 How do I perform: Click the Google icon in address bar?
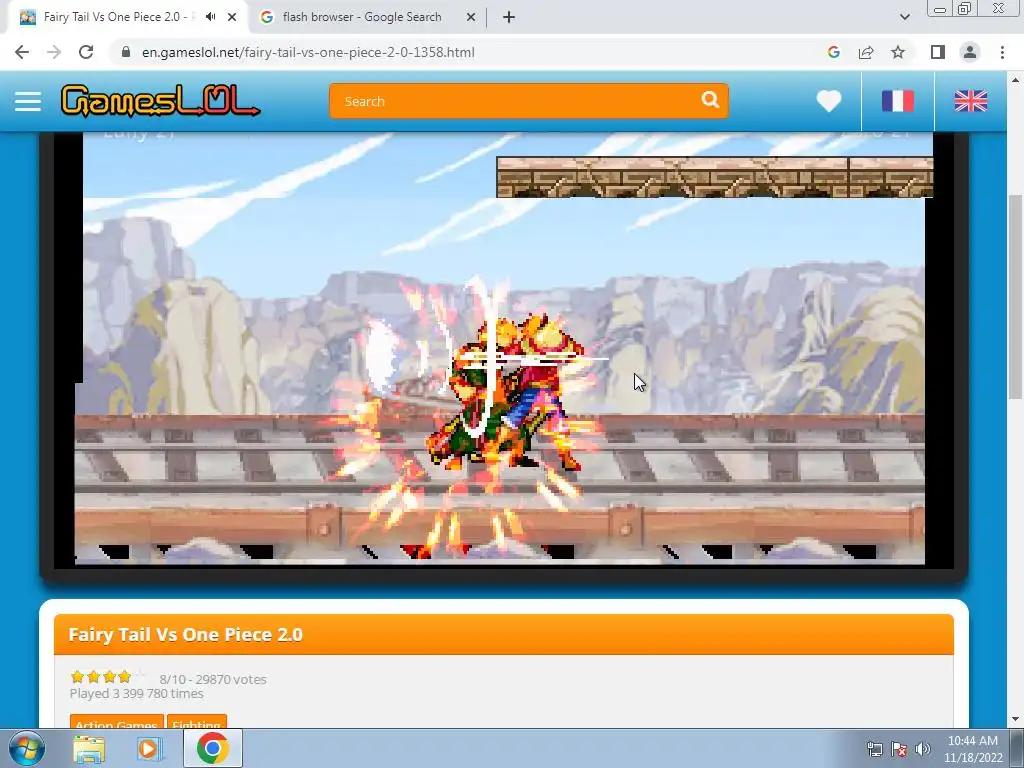pyautogui.click(x=833, y=52)
